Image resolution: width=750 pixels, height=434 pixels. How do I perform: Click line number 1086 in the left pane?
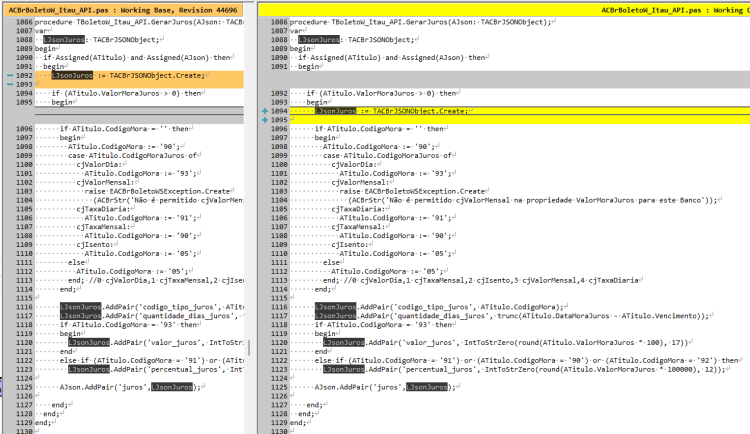click(x=24, y=22)
